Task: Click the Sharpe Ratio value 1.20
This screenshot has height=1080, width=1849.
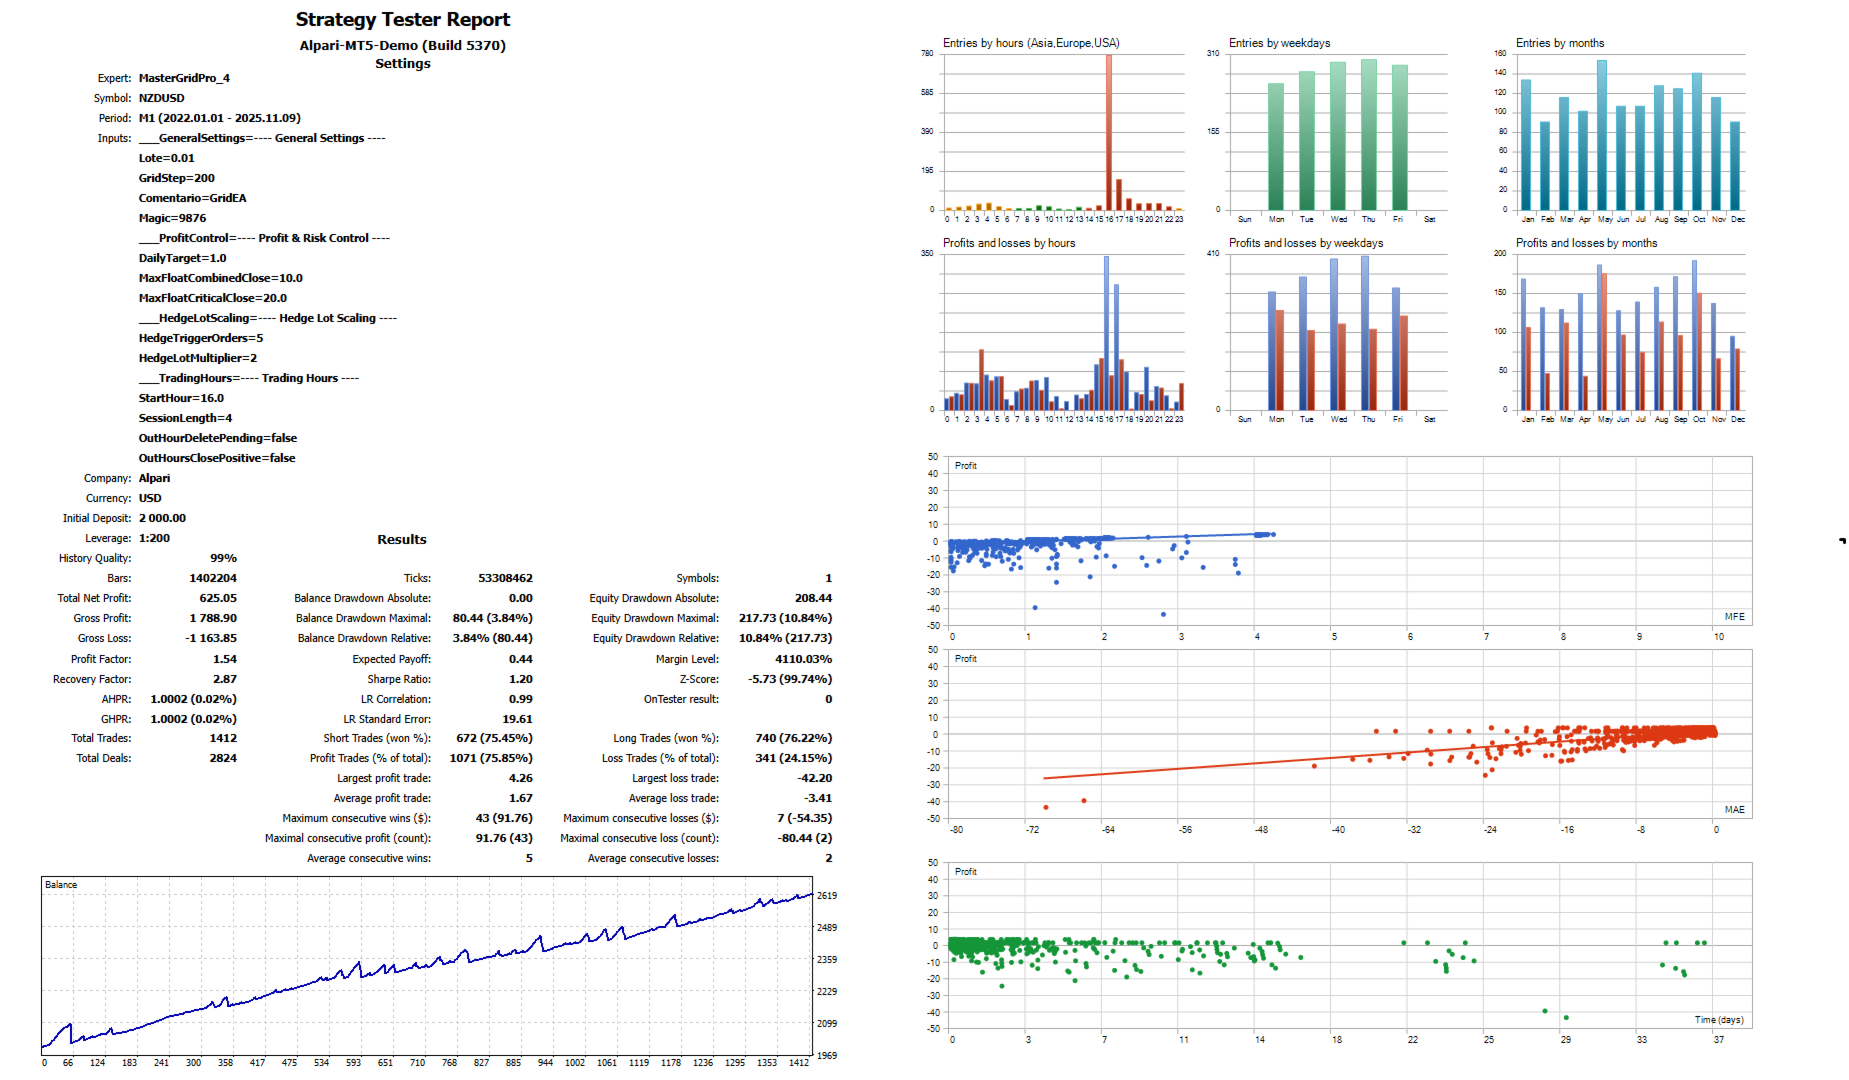Action: (521, 679)
